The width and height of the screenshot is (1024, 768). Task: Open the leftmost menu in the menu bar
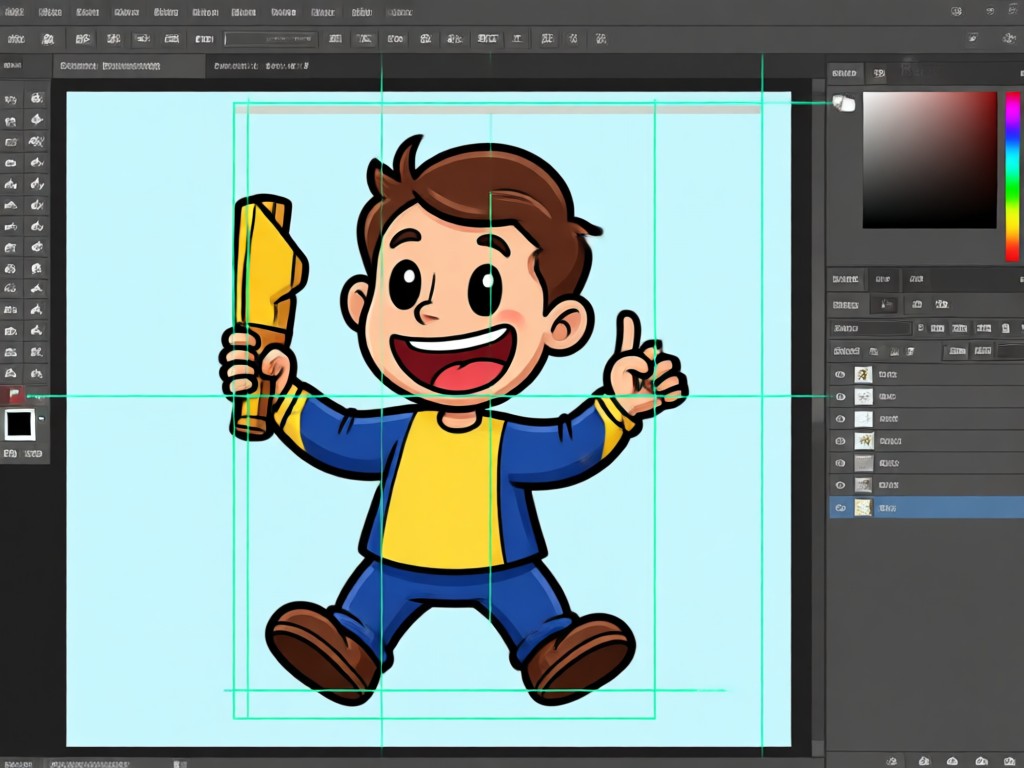[14, 12]
